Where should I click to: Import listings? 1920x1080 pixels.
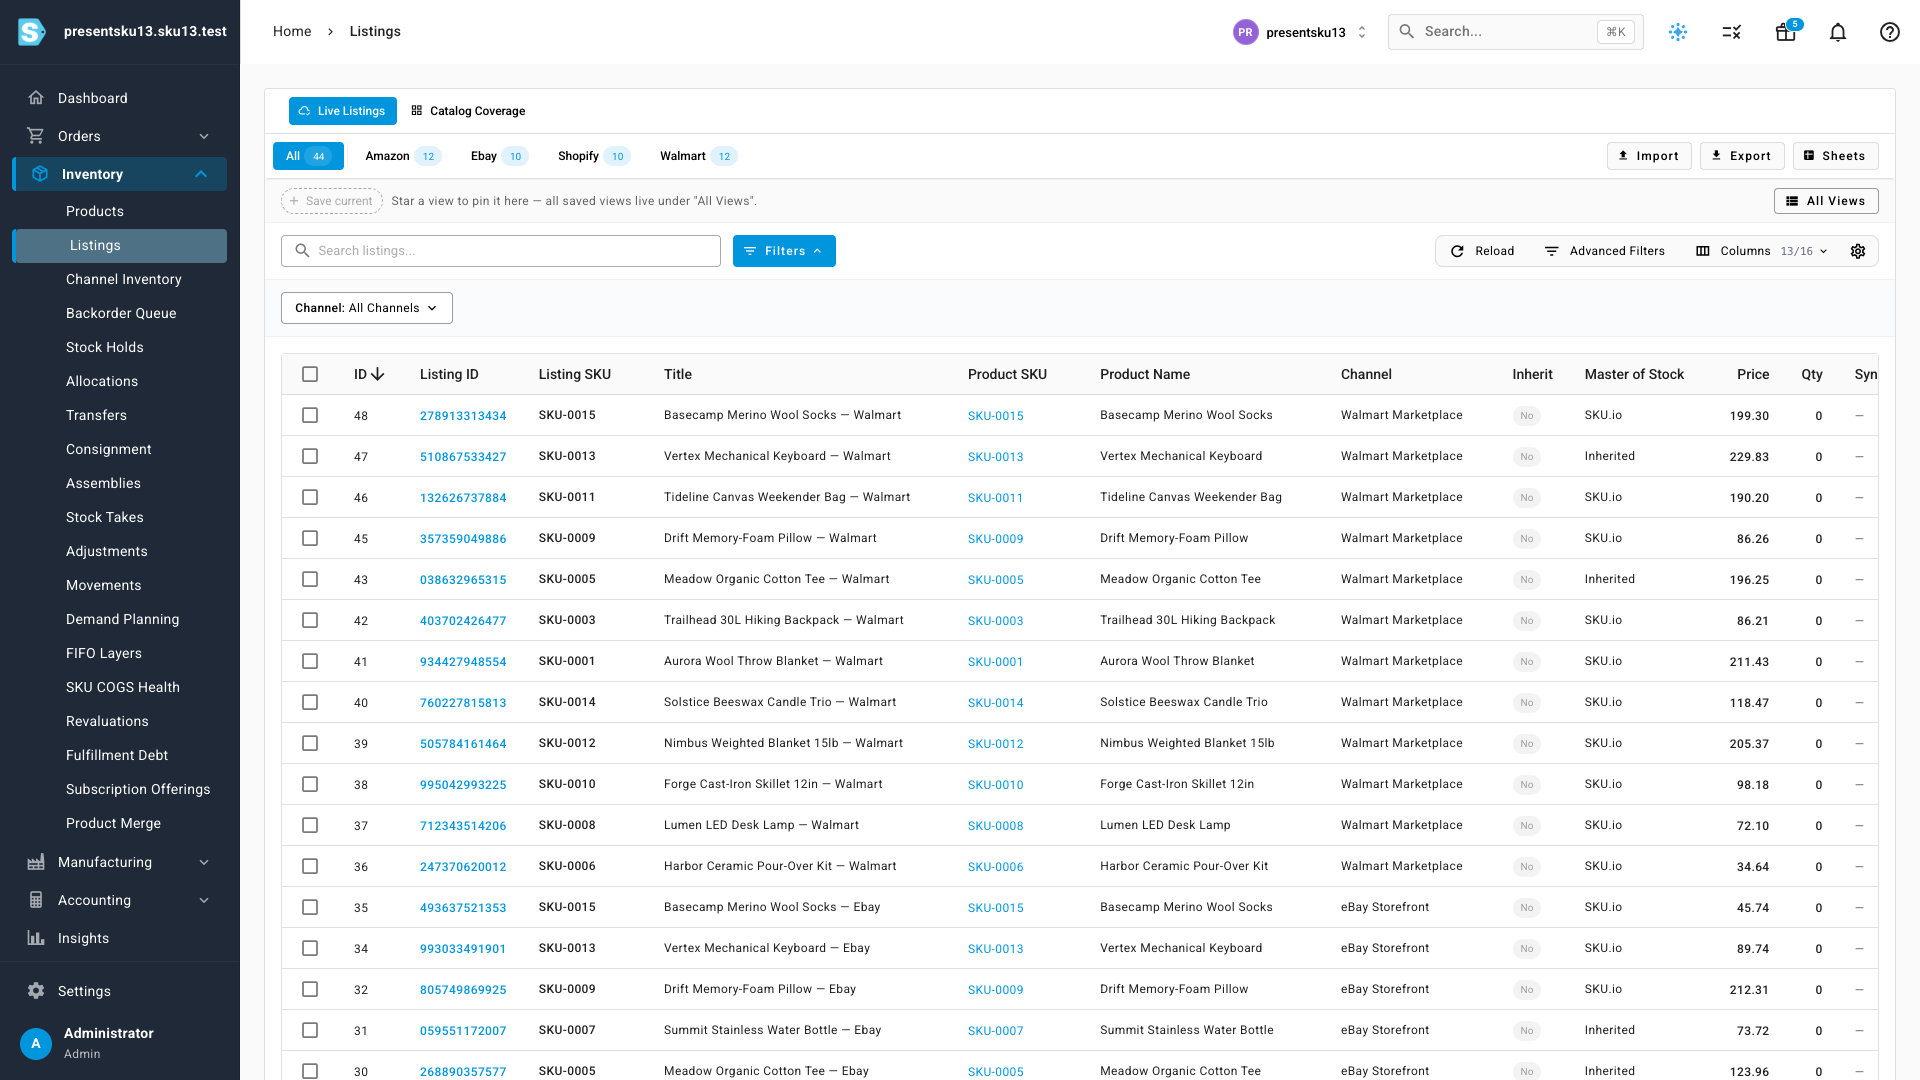point(1649,156)
